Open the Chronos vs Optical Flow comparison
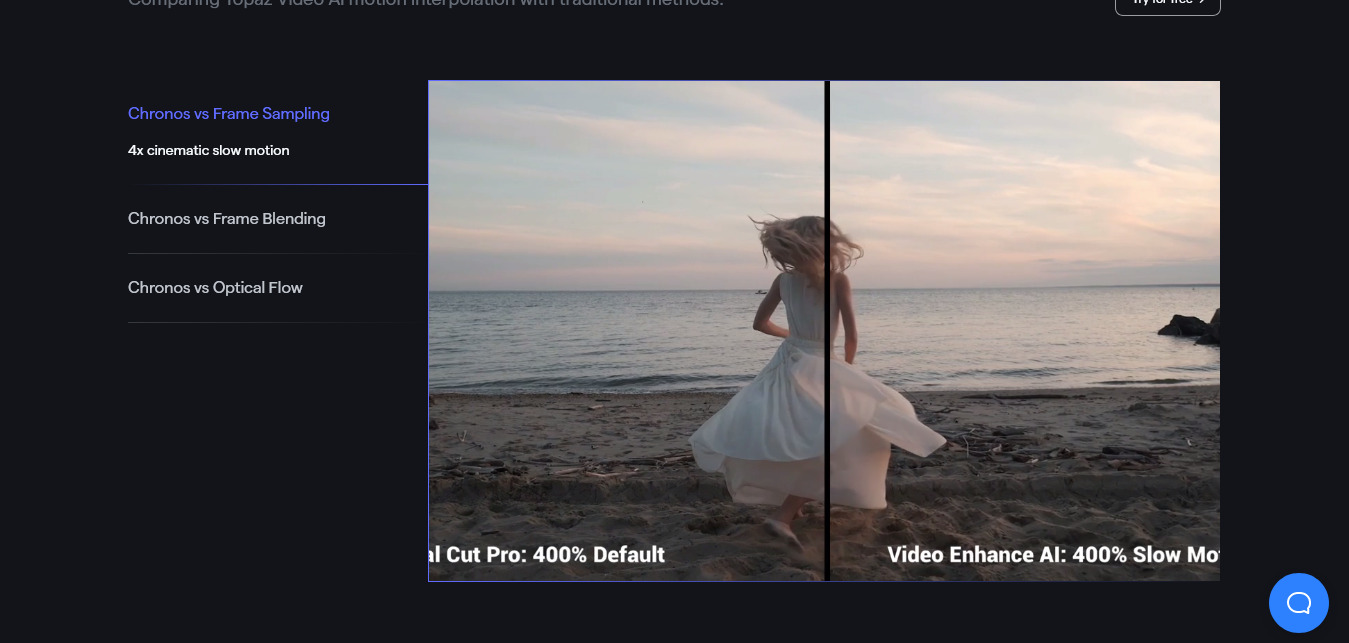This screenshot has height=643, width=1349. point(215,288)
